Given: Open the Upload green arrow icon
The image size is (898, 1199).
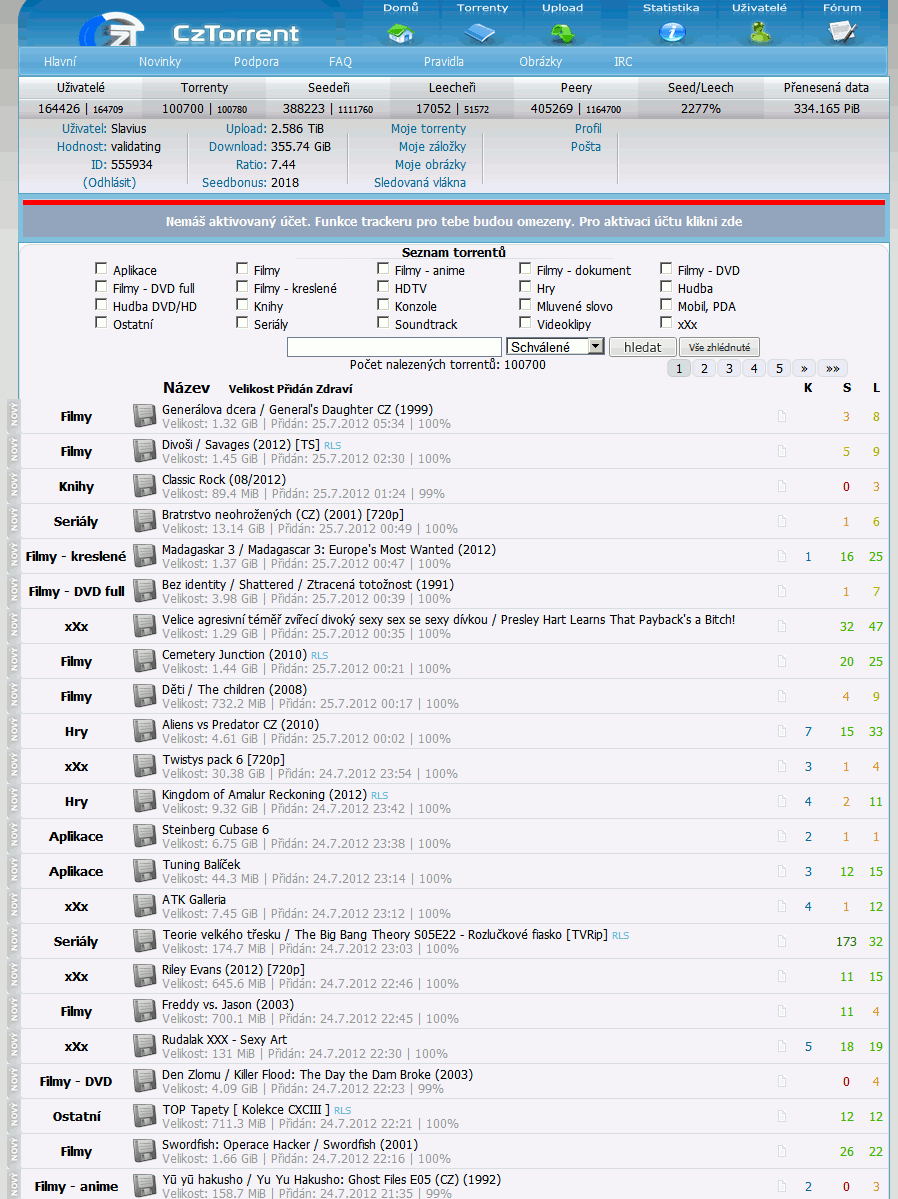Looking at the screenshot, I should coord(562,33).
